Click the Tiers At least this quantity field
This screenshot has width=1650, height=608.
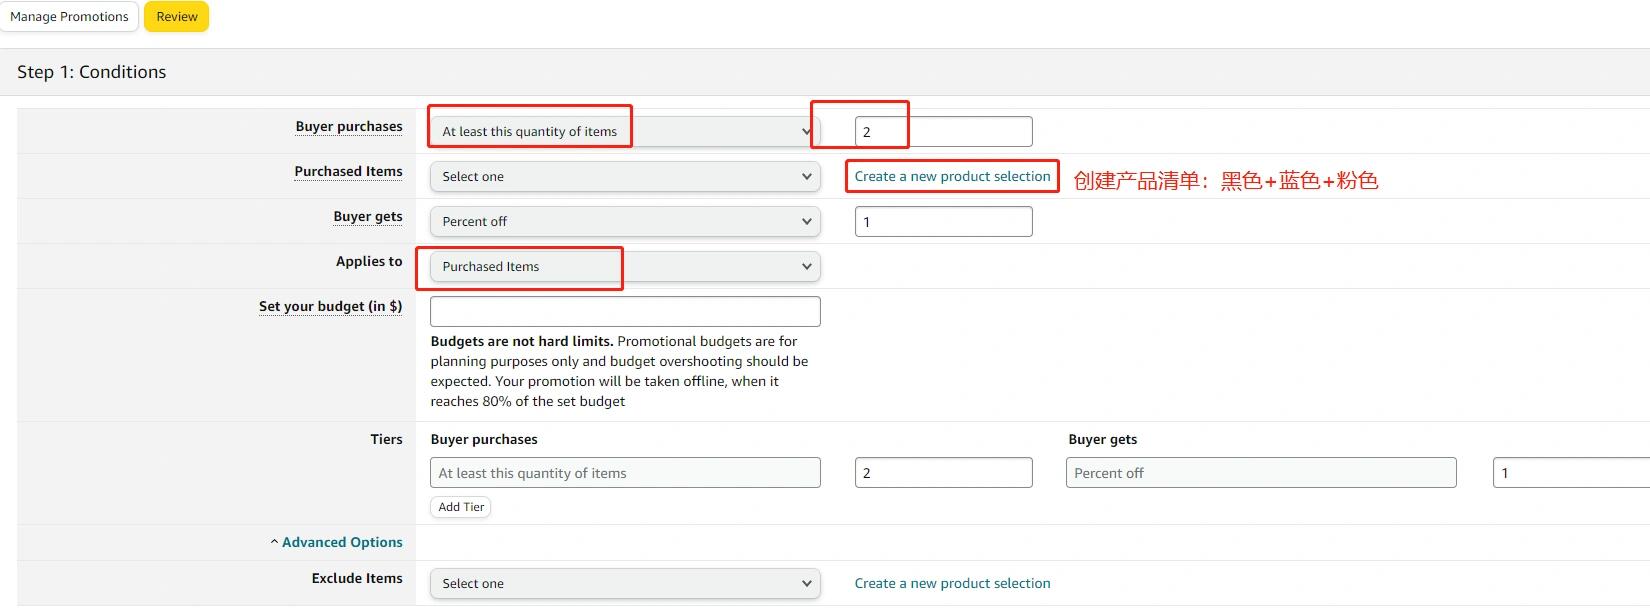[625, 473]
